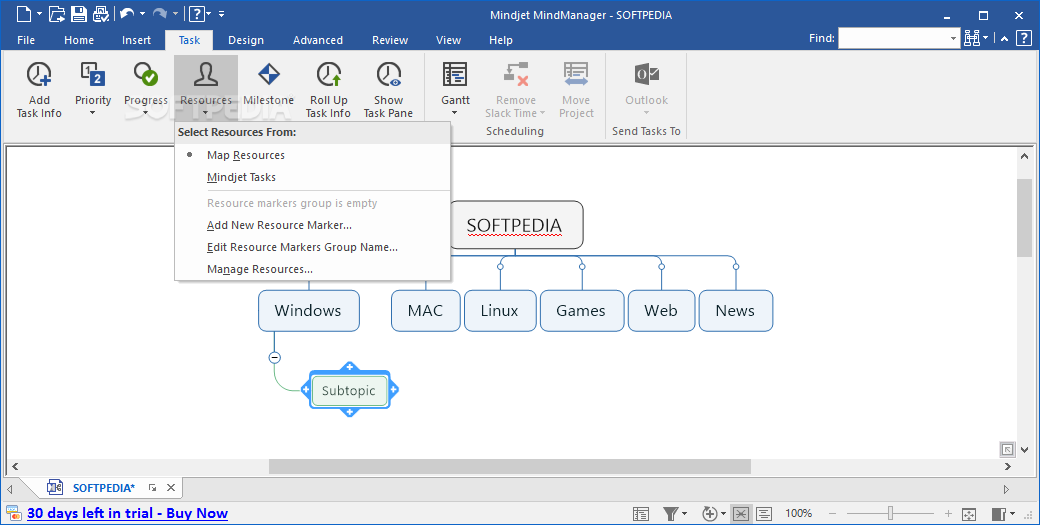
Task: Choose Mindjet Tasks from the menu
Action: point(241,177)
